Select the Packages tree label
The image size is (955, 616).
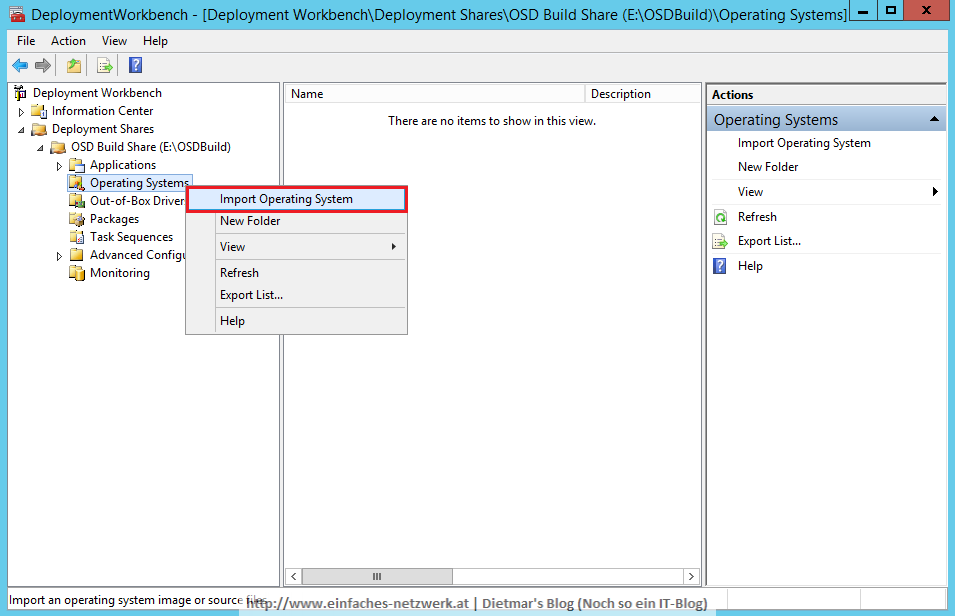pyautogui.click(x=115, y=219)
